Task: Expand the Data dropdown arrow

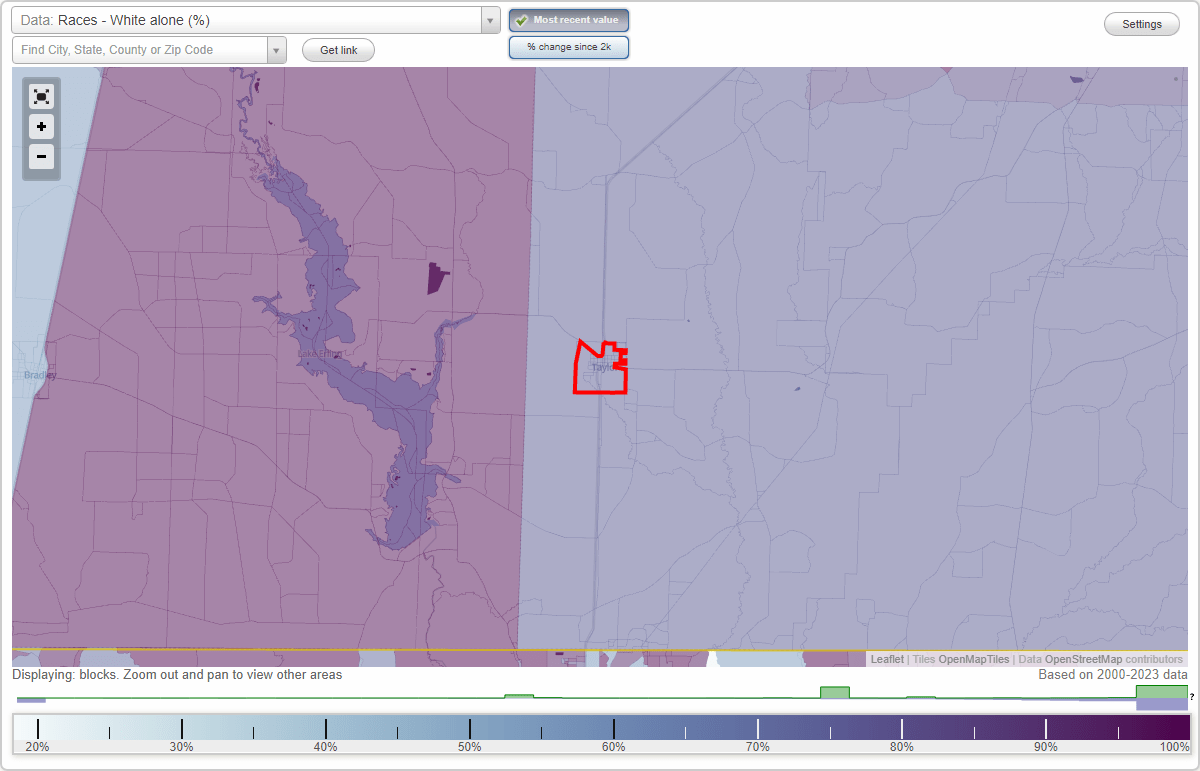Action: (489, 19)
